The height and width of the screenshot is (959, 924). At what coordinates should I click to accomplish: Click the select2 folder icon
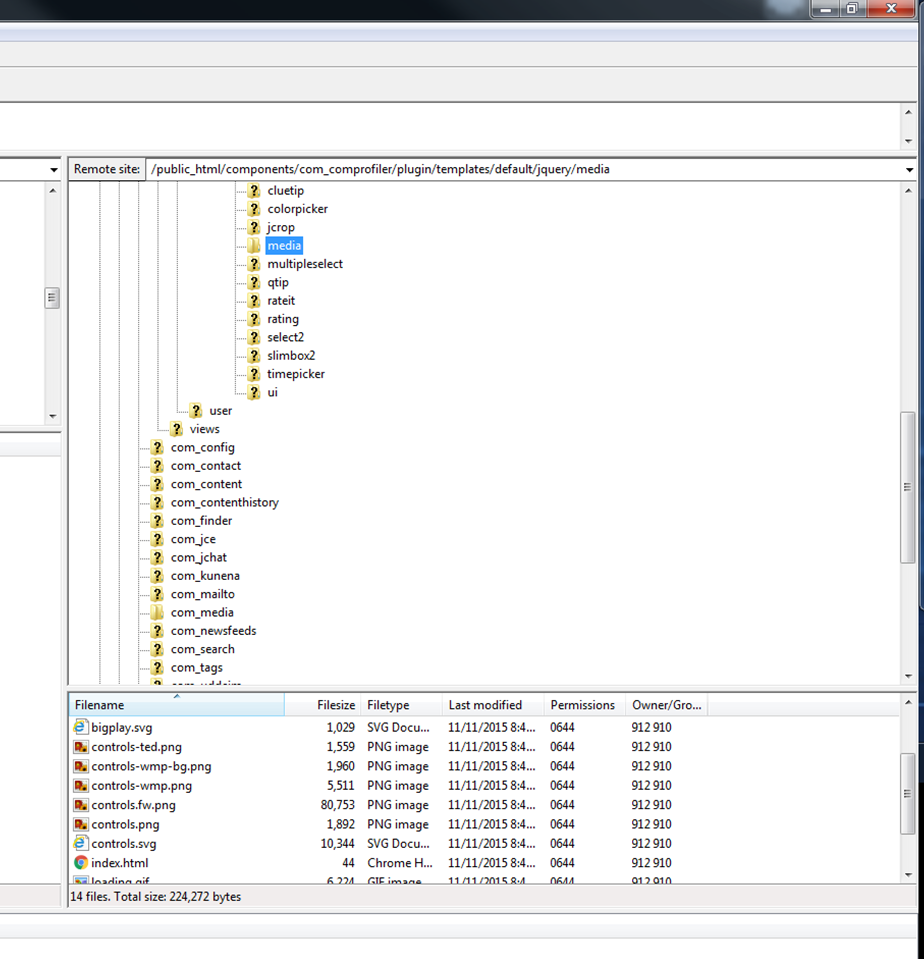pos(254,338)
